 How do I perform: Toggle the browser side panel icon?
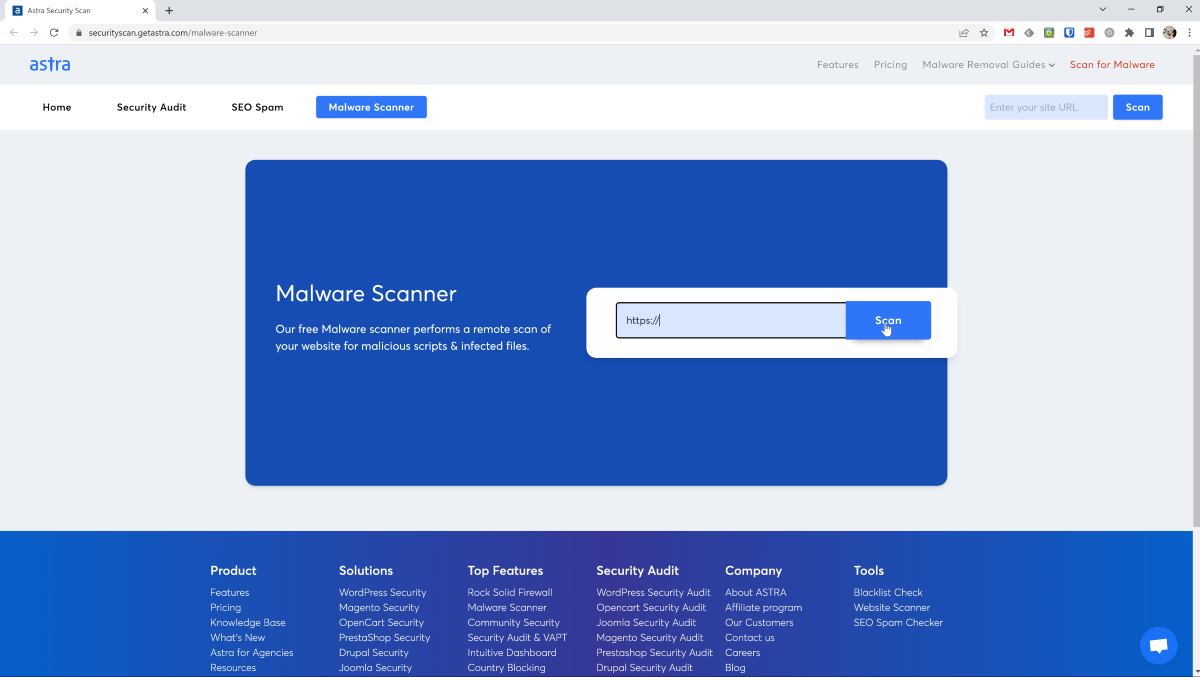1149,32
